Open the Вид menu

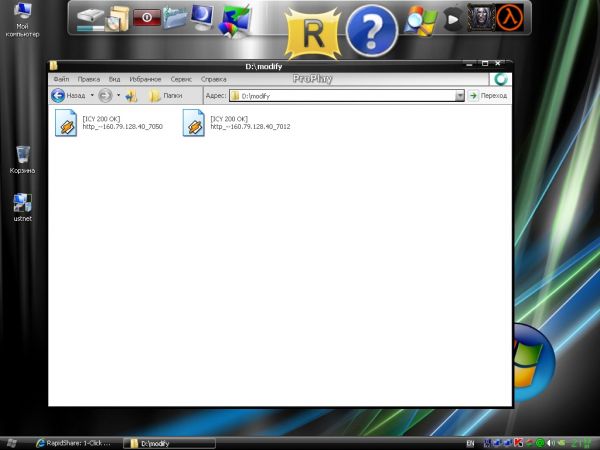click(114, 79)
